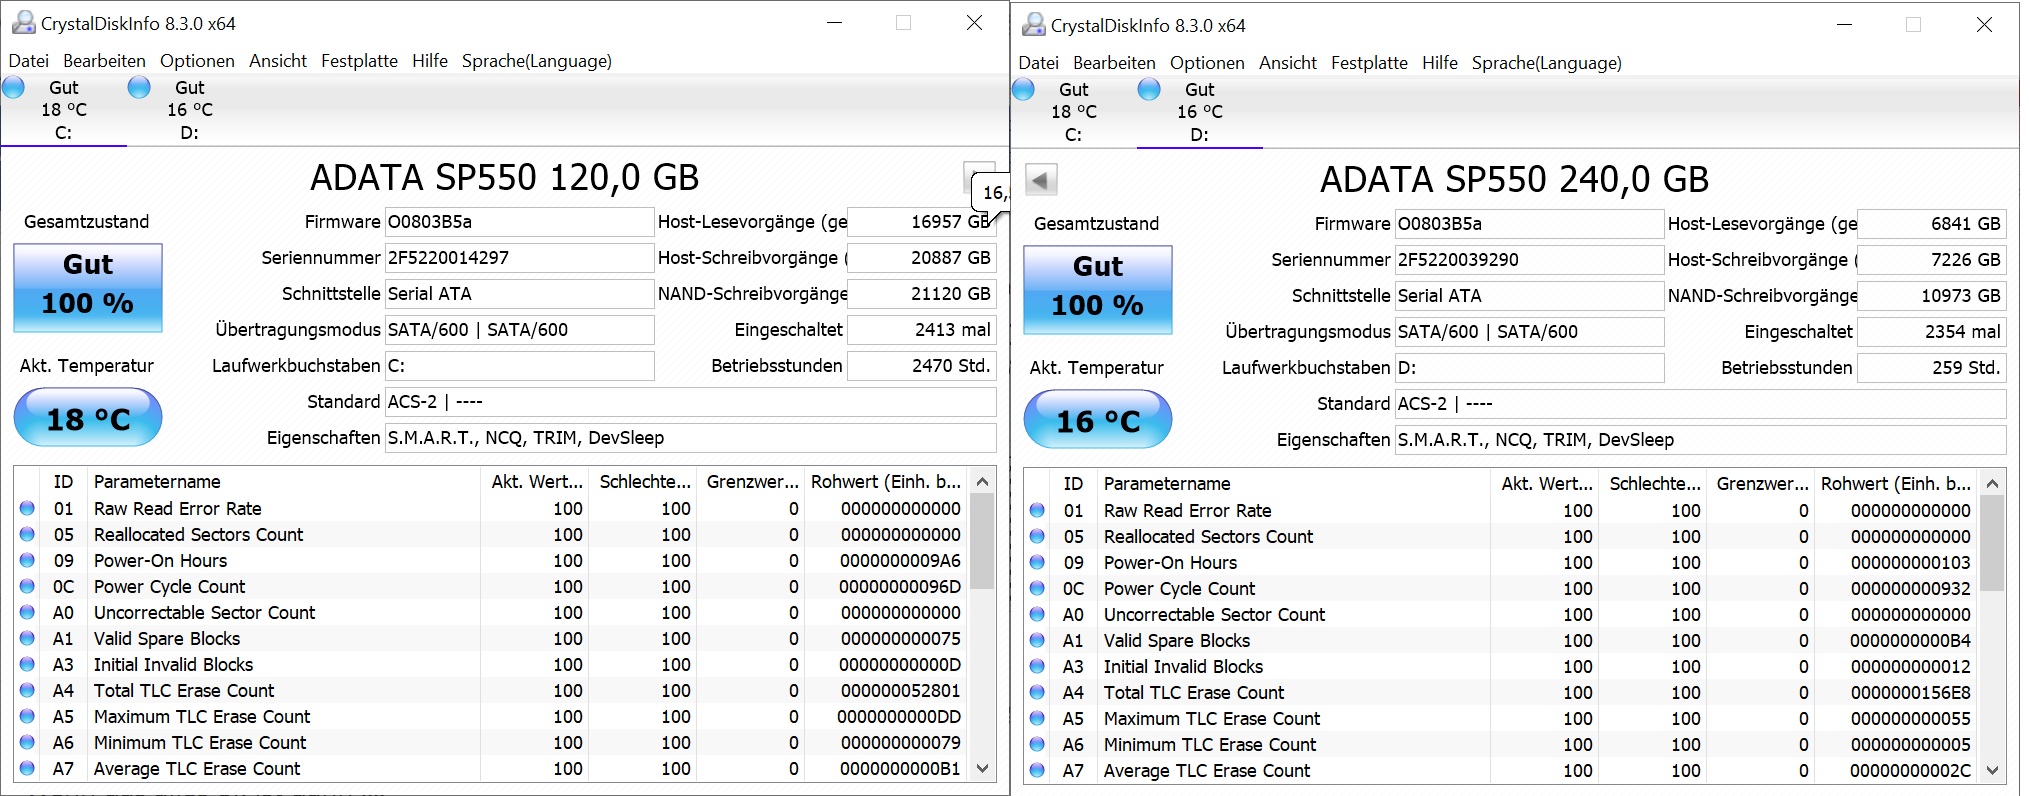Open the Optionen menu in left window
Image resolution: width=2030 pixels, height=796 pixels.
197,61
